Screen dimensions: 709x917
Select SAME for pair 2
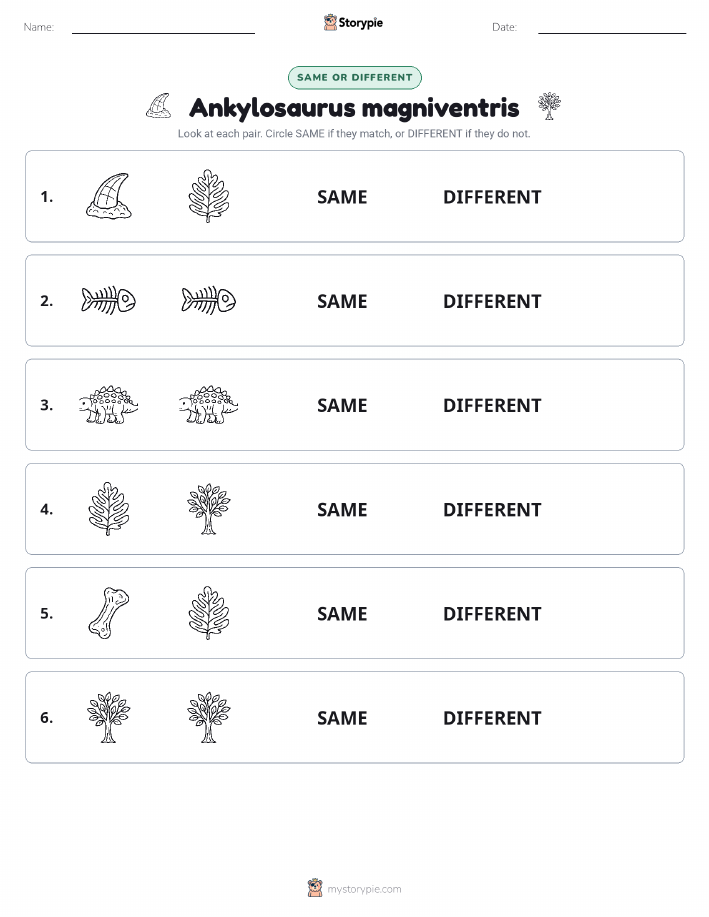point(342,301)
